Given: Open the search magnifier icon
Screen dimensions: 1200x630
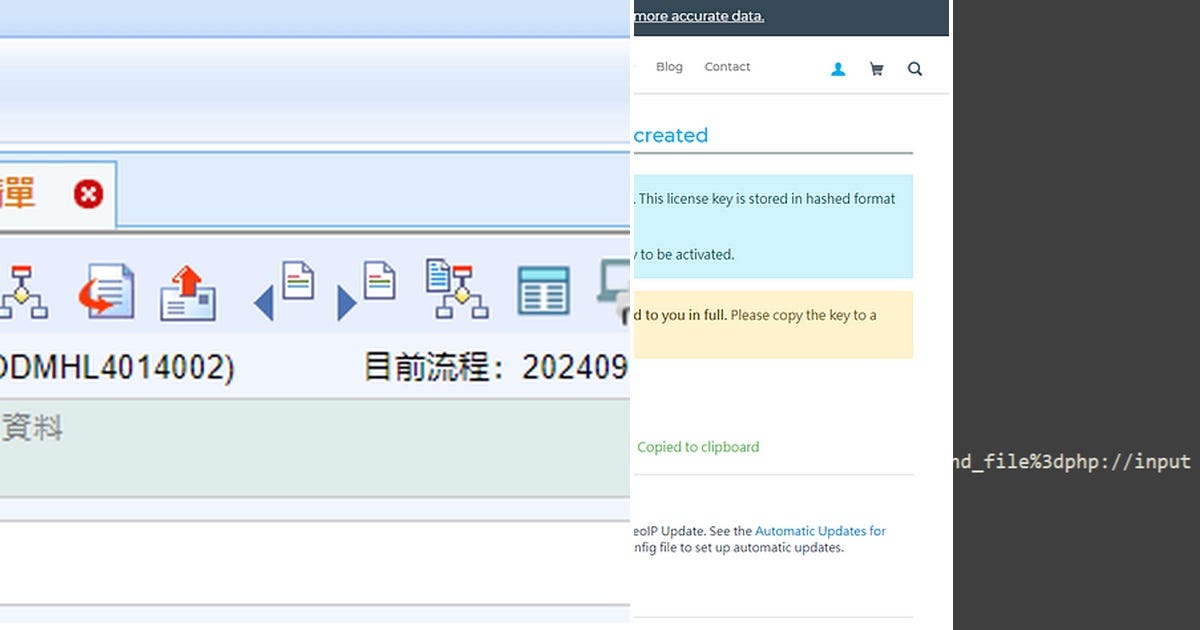Looking at the screenshot, I should tap(915, 68).
